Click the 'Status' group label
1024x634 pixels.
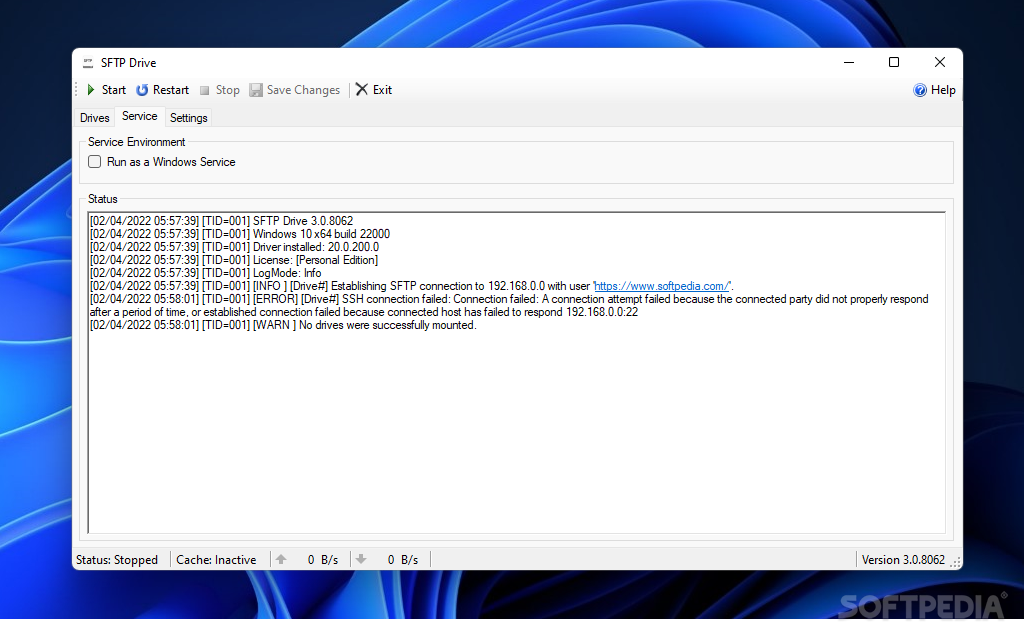(103, 199)
